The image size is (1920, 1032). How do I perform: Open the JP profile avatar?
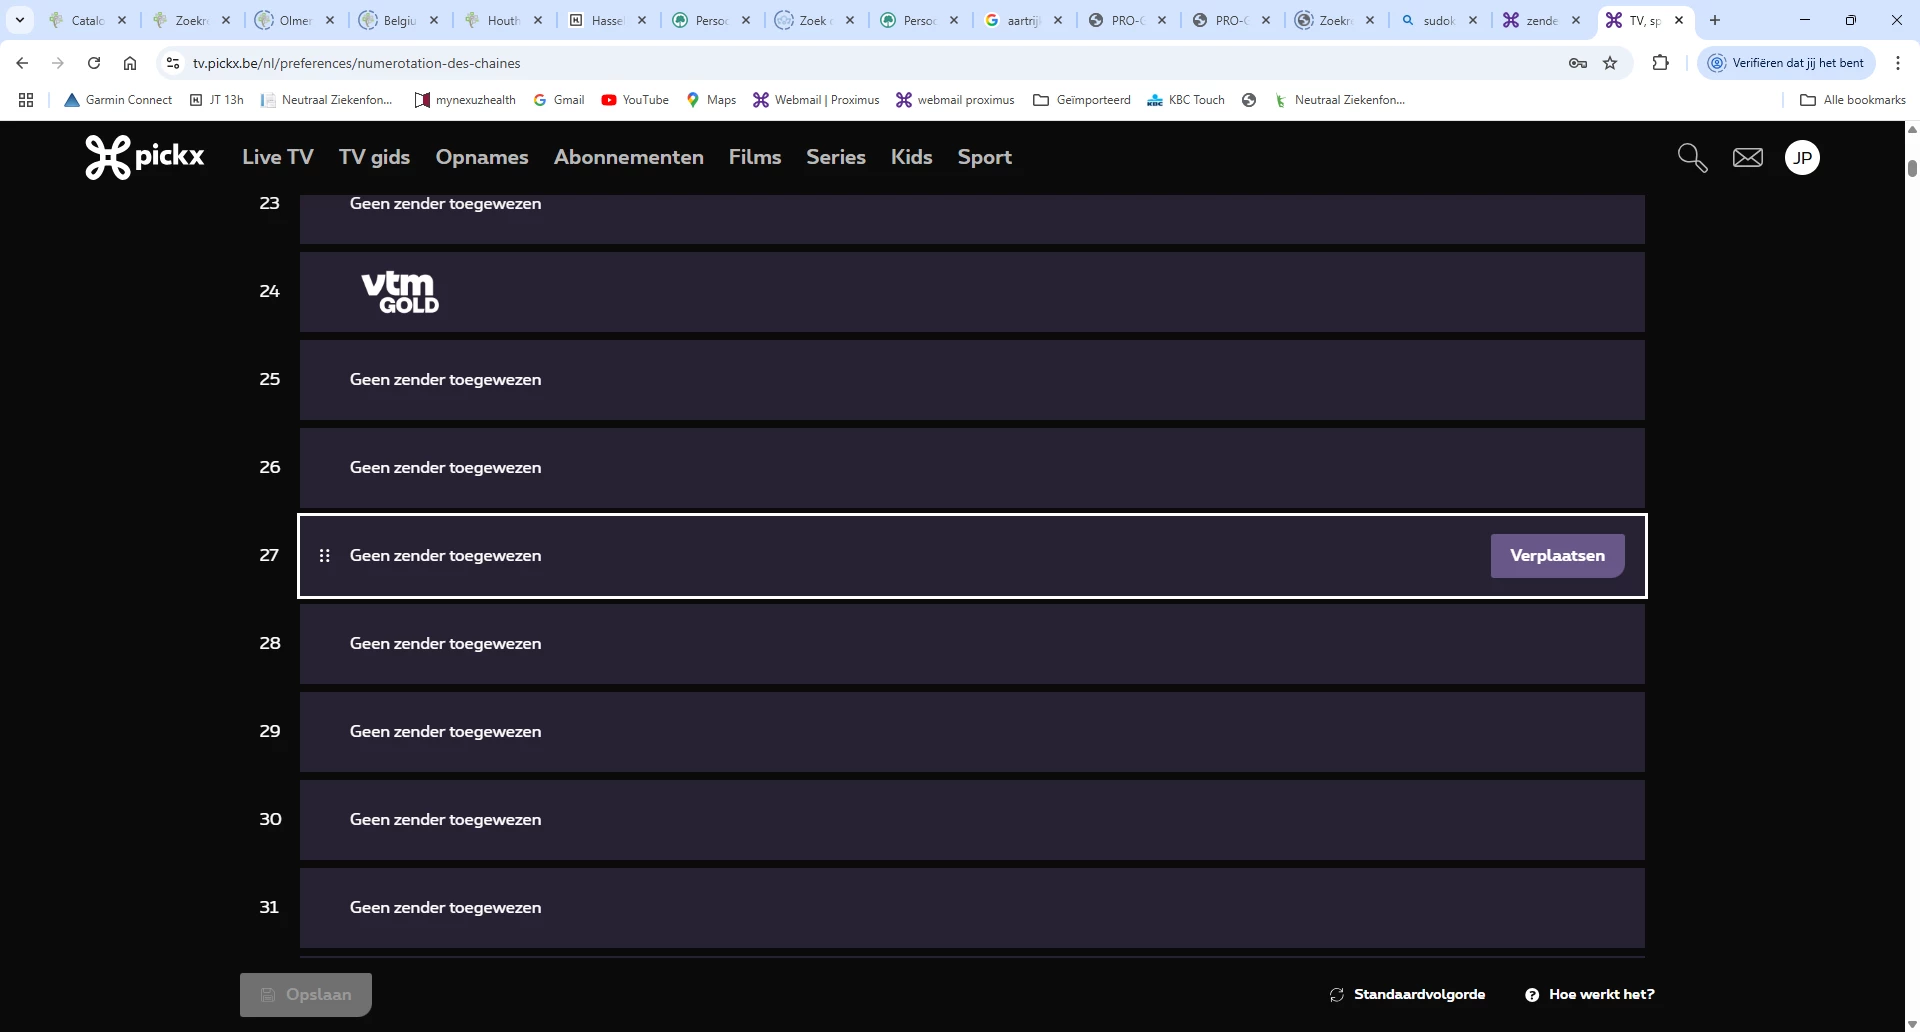pos(1802,157)
